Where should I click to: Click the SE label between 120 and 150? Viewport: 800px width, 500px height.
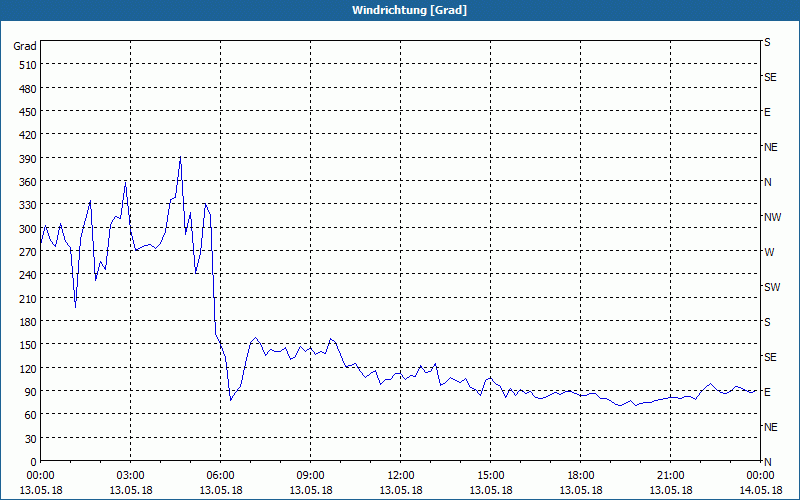tap(770, 357)
